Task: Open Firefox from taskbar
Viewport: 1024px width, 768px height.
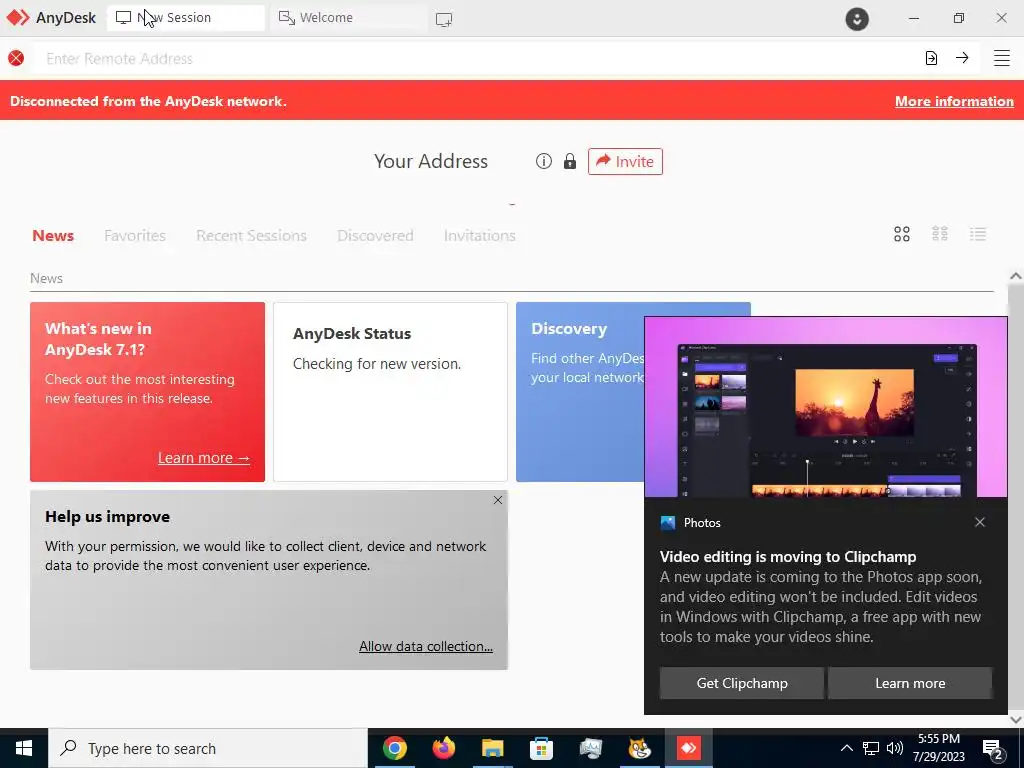Action: 443,748
